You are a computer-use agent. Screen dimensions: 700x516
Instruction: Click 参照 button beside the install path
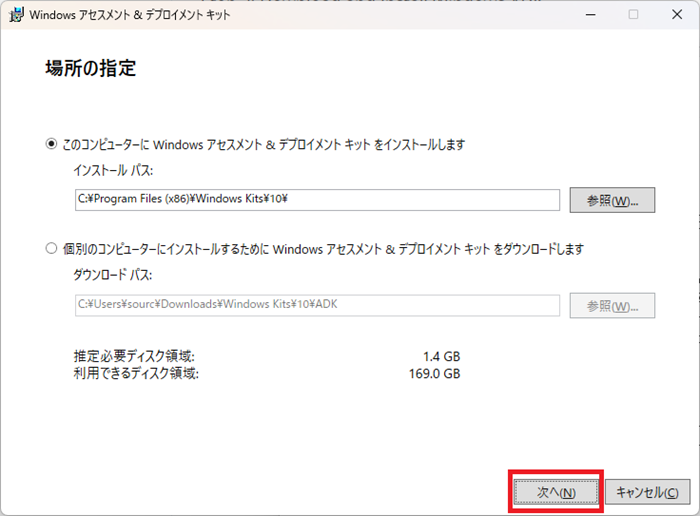click(x=612, y=200)
